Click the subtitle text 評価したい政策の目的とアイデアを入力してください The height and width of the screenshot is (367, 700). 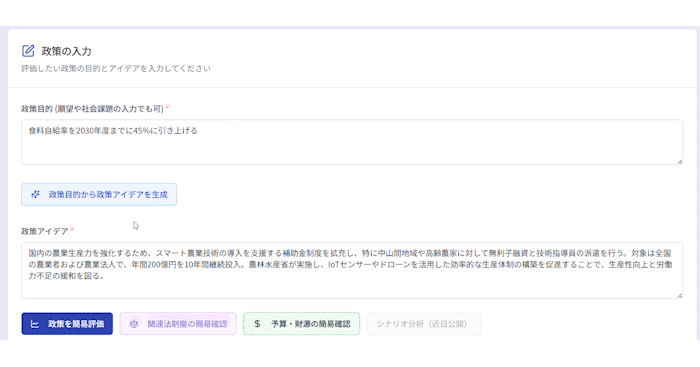(116, 68)
